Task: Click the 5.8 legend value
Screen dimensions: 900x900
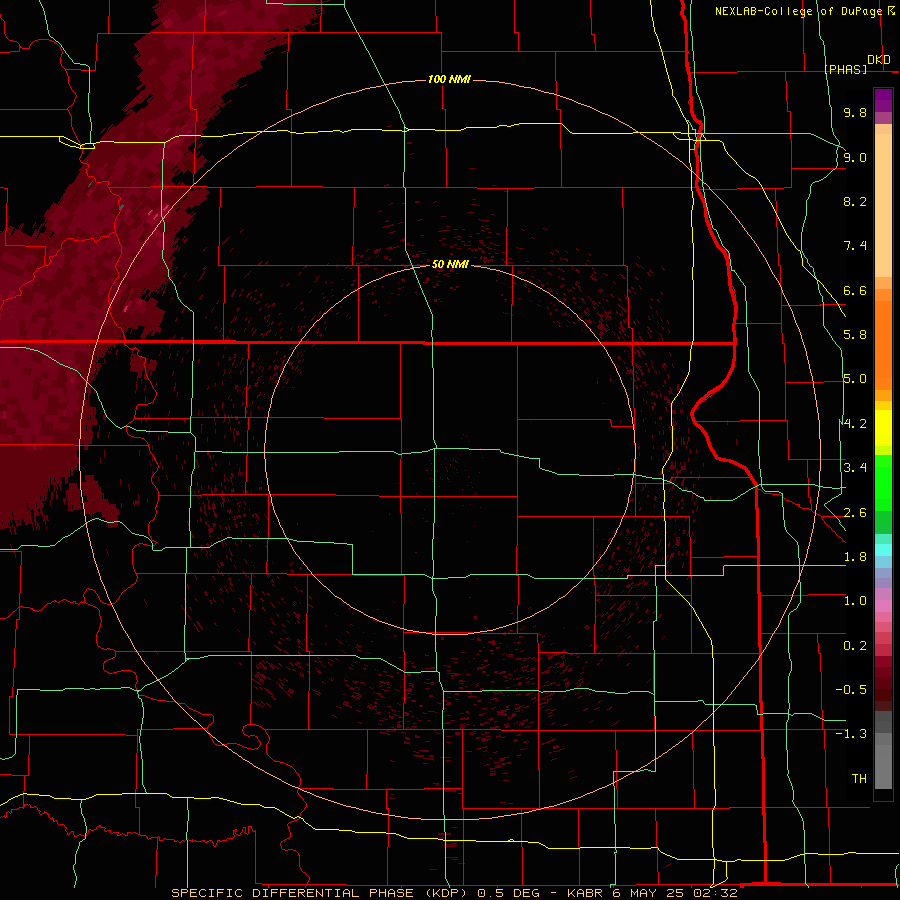Action: 855,335
